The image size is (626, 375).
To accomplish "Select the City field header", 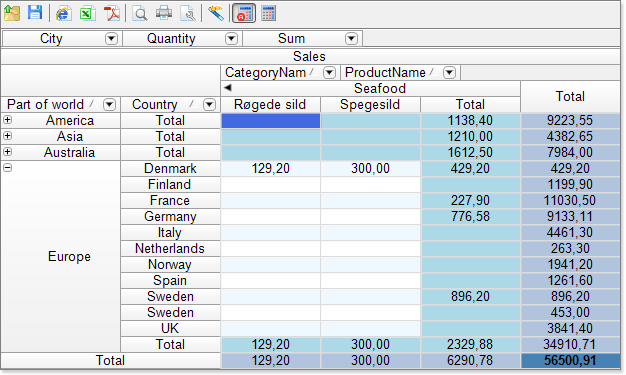I will tap(61, 39).
